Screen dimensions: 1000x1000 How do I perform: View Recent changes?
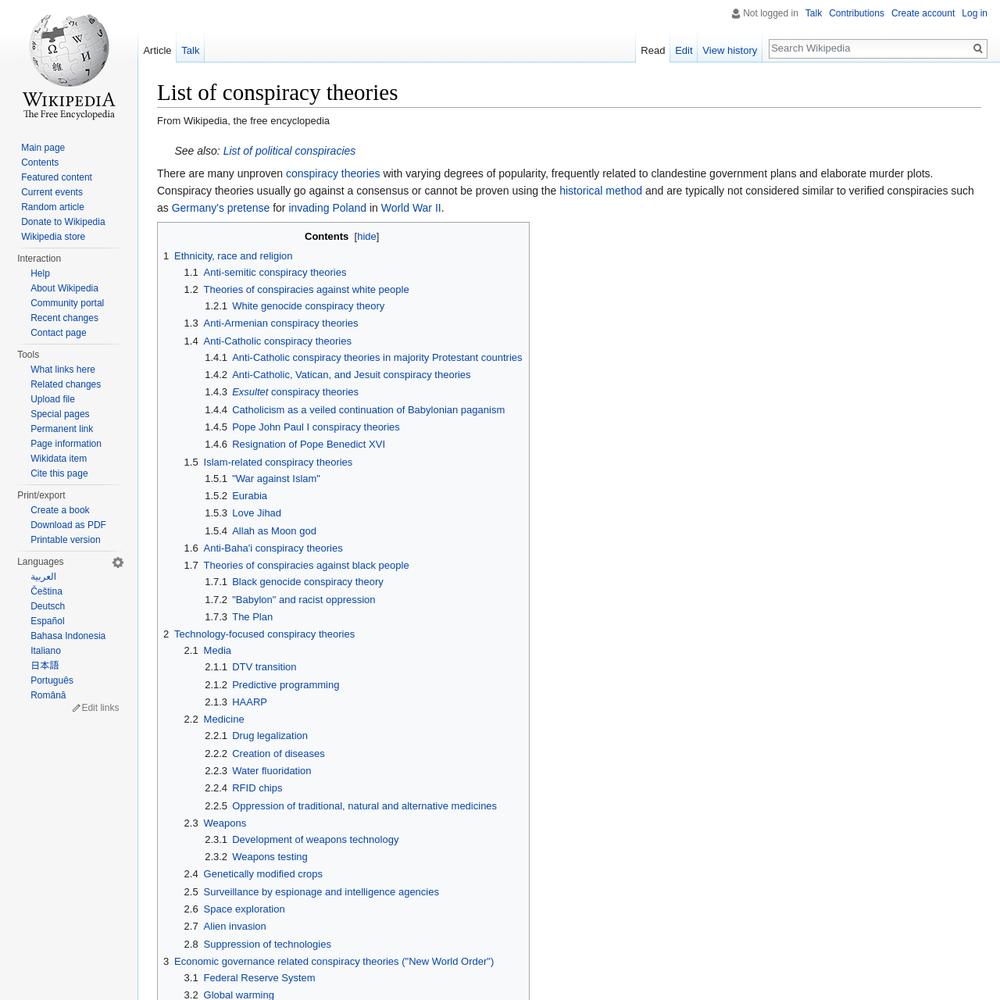point(64,318)
